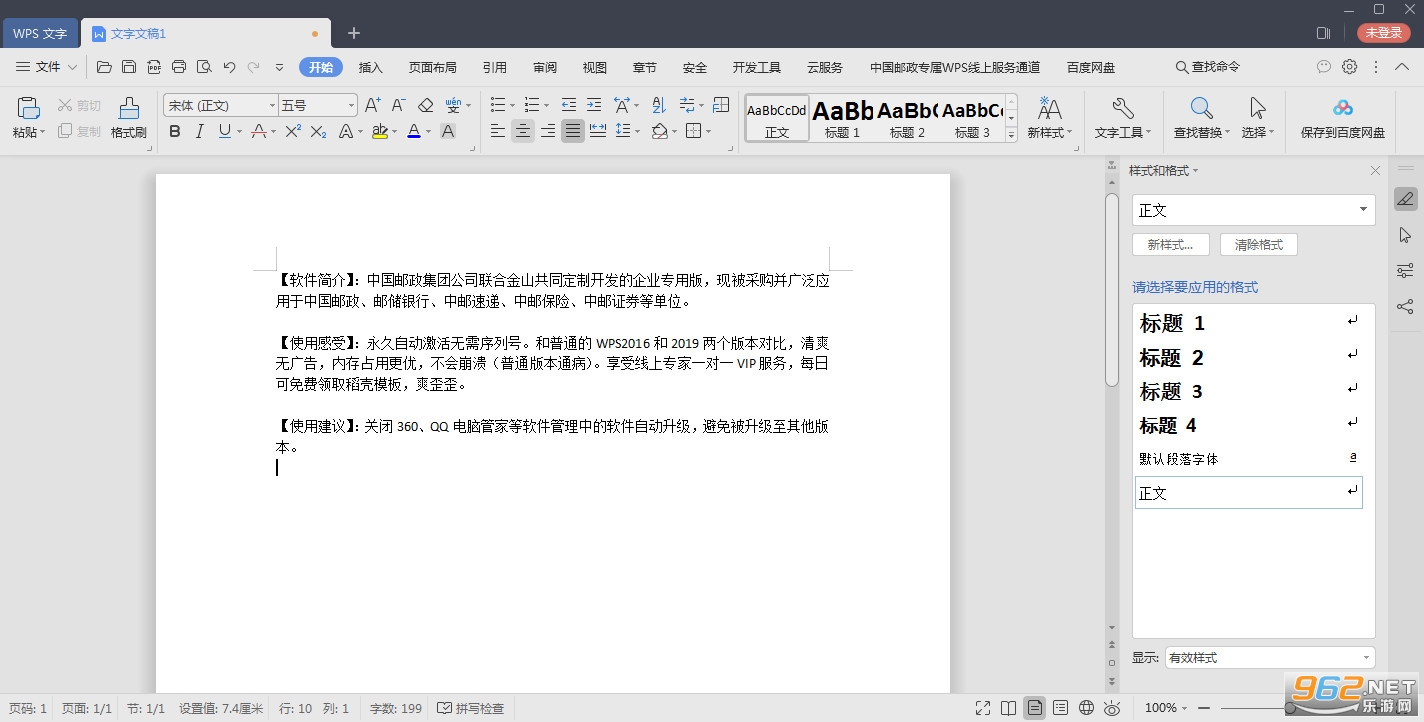The image size is (1424, 722).
Task: Switch to the 插入 tab
Action: pyautogui.click(x=371, y=67)
